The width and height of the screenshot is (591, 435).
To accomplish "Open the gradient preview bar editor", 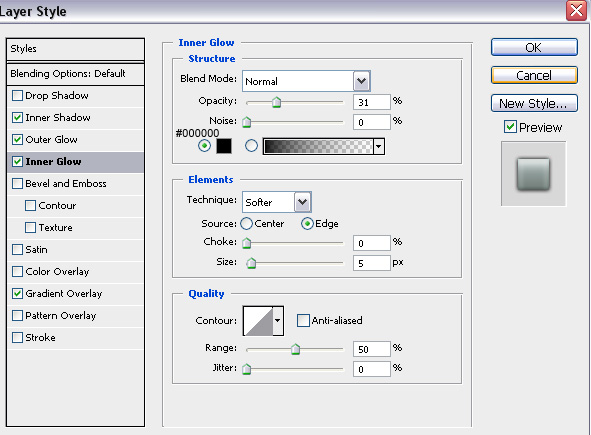I will [318, 146].
